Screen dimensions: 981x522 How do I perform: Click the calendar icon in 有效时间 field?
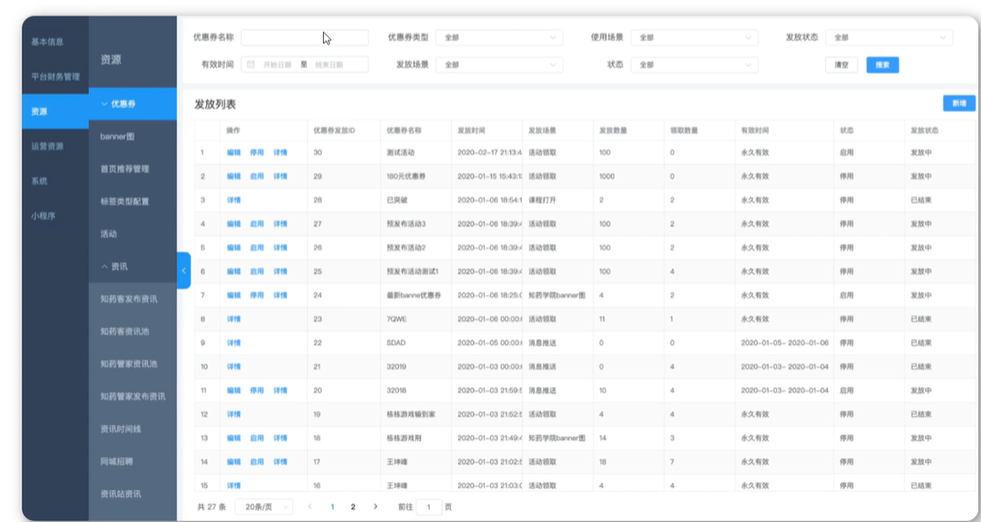[251, 64]
